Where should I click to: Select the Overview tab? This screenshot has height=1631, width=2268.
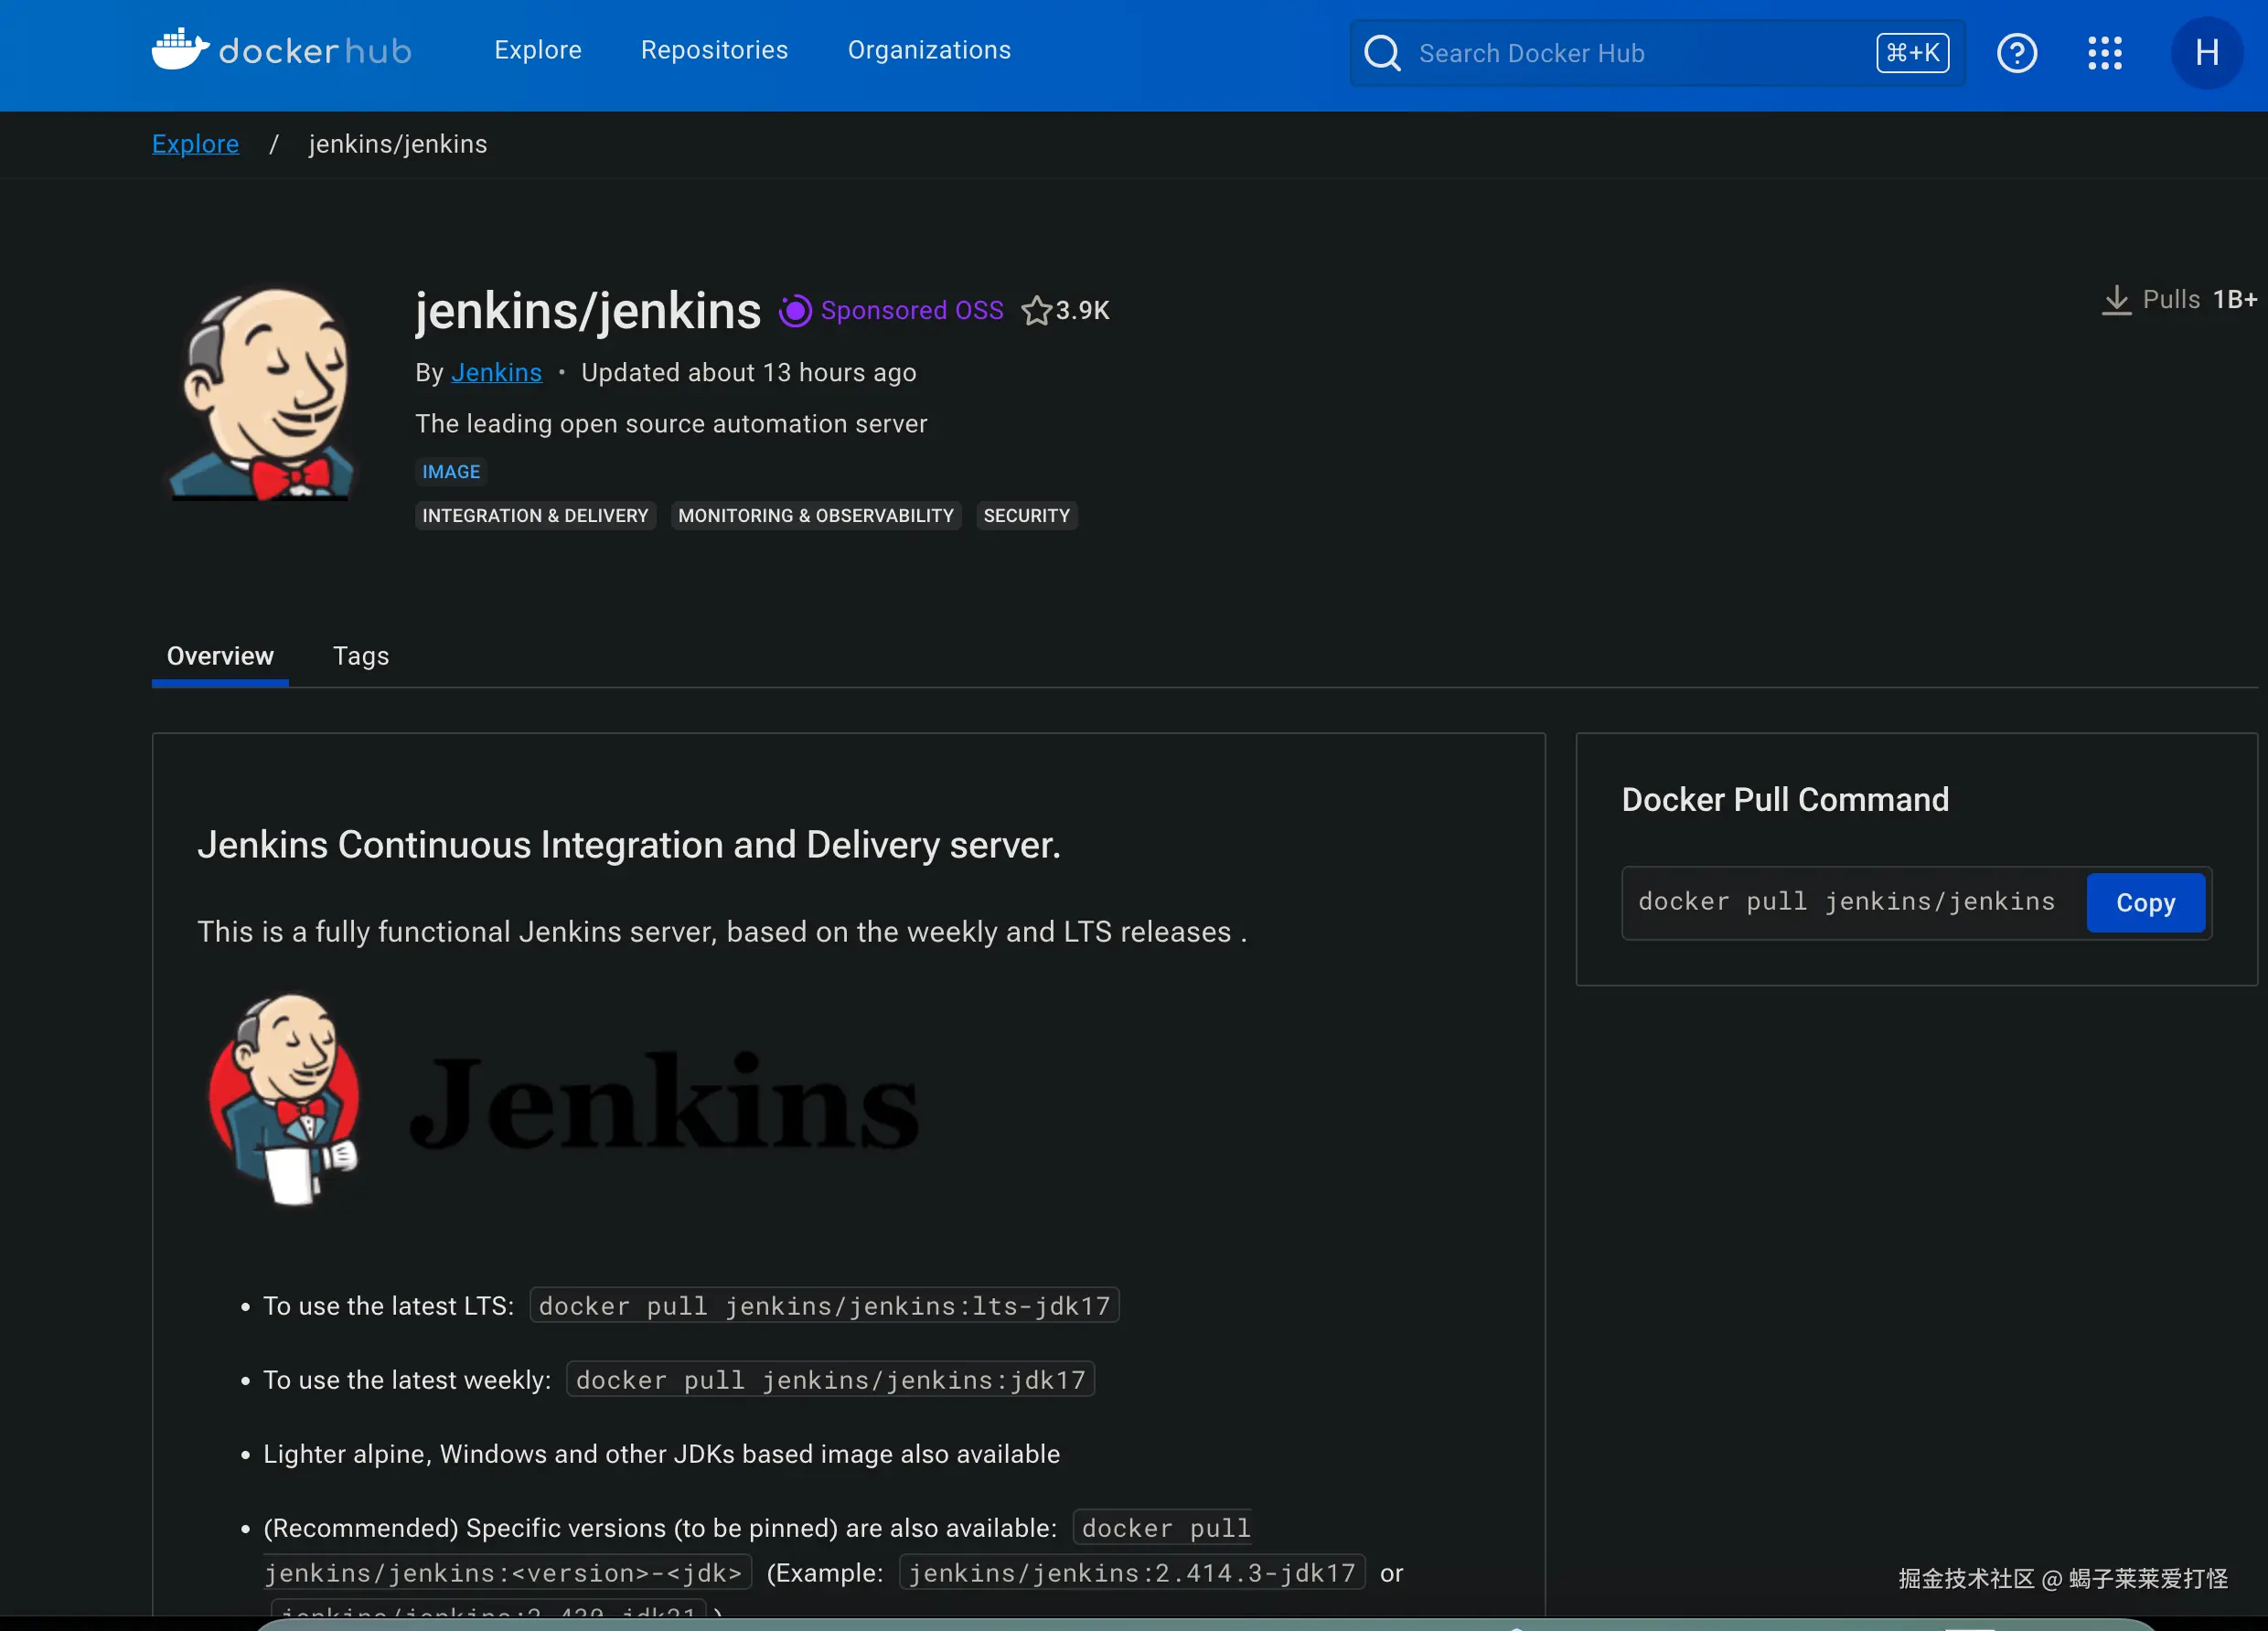[220, 656]
